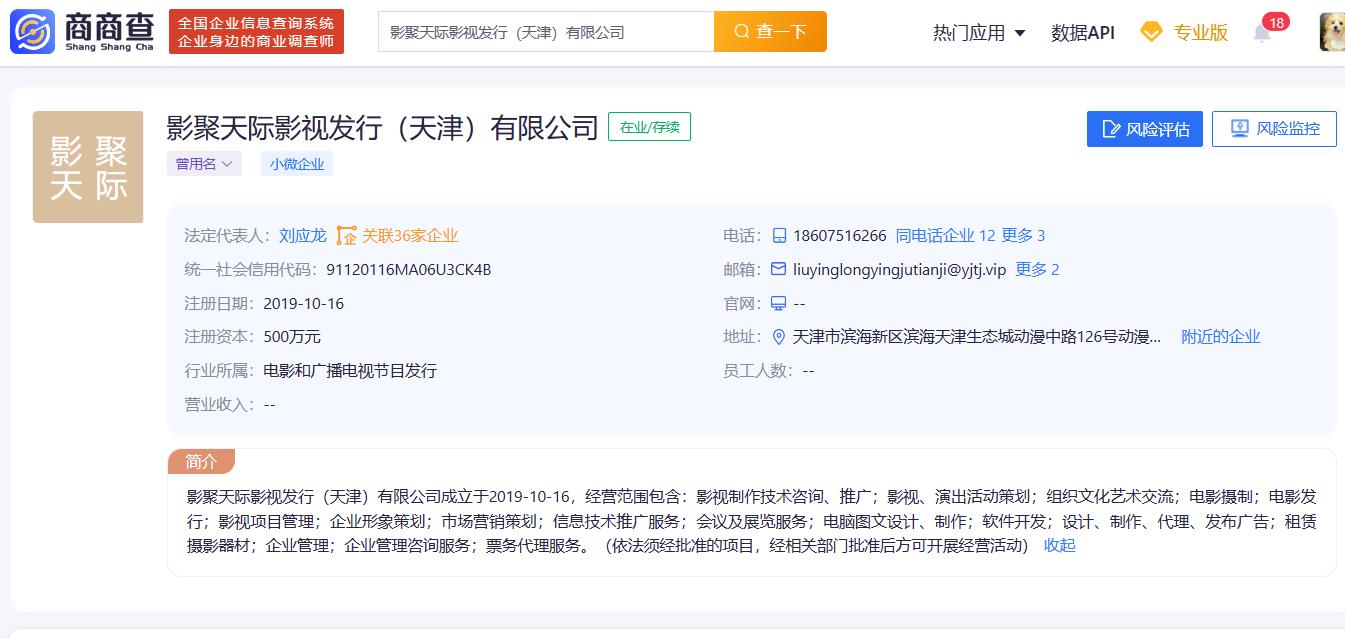1345x639 pixels.
Task: Open the user avatar profile picture
Action: tap(1332, 32)
